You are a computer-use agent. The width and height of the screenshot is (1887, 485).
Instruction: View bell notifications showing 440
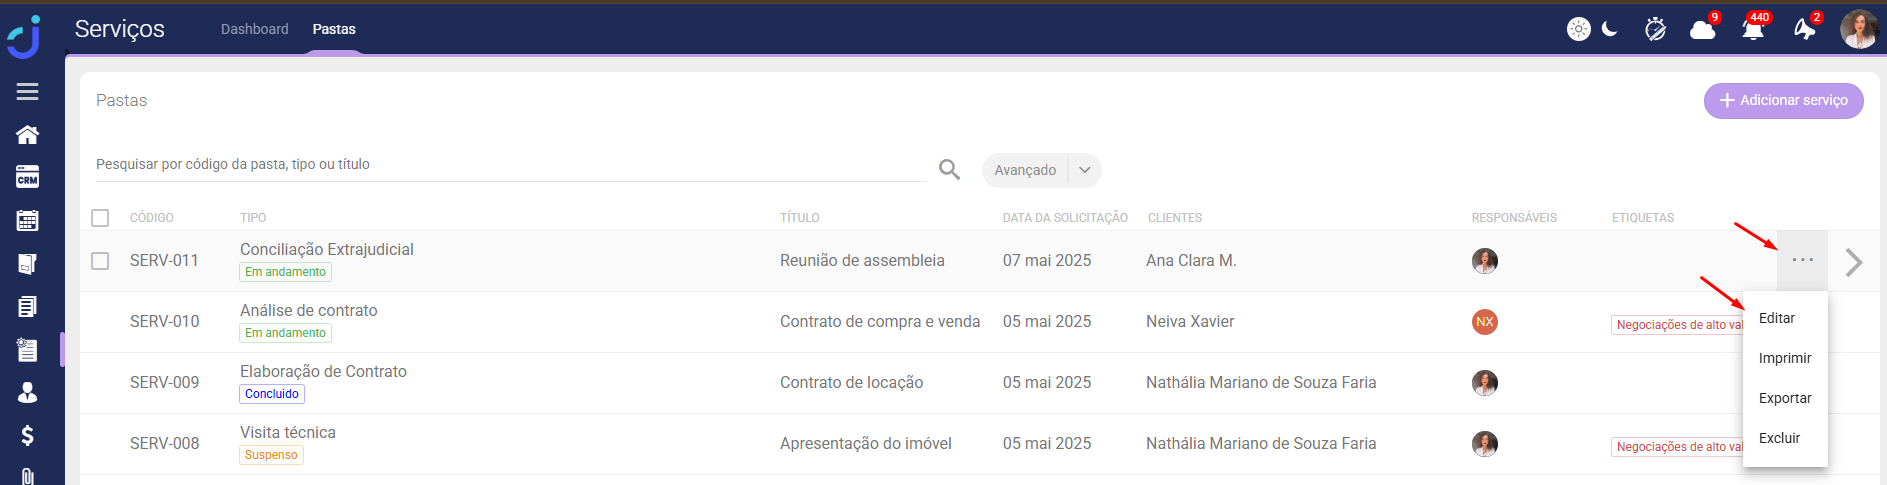click(x=1752, y=29)
